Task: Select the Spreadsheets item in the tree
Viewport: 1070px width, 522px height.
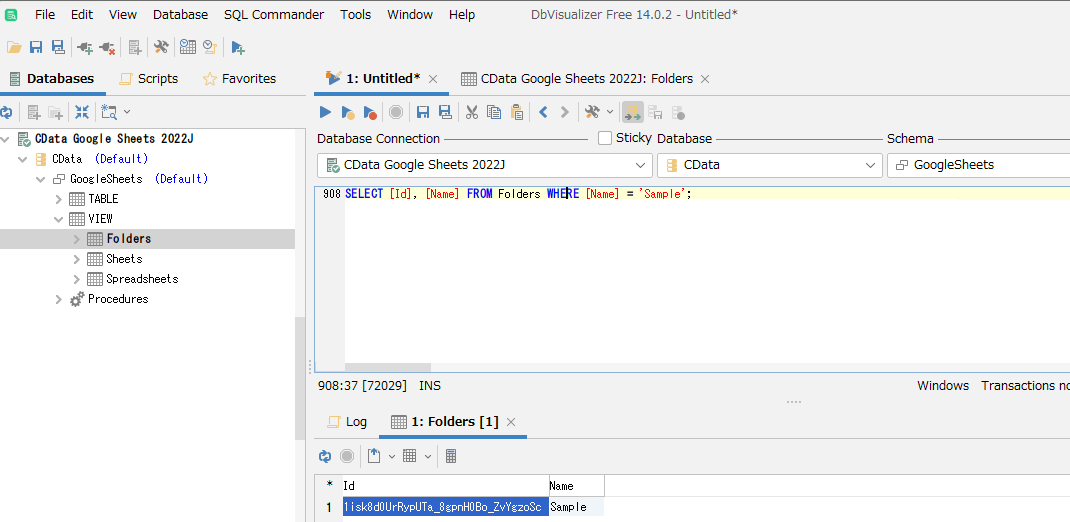Action: [142, 279]
